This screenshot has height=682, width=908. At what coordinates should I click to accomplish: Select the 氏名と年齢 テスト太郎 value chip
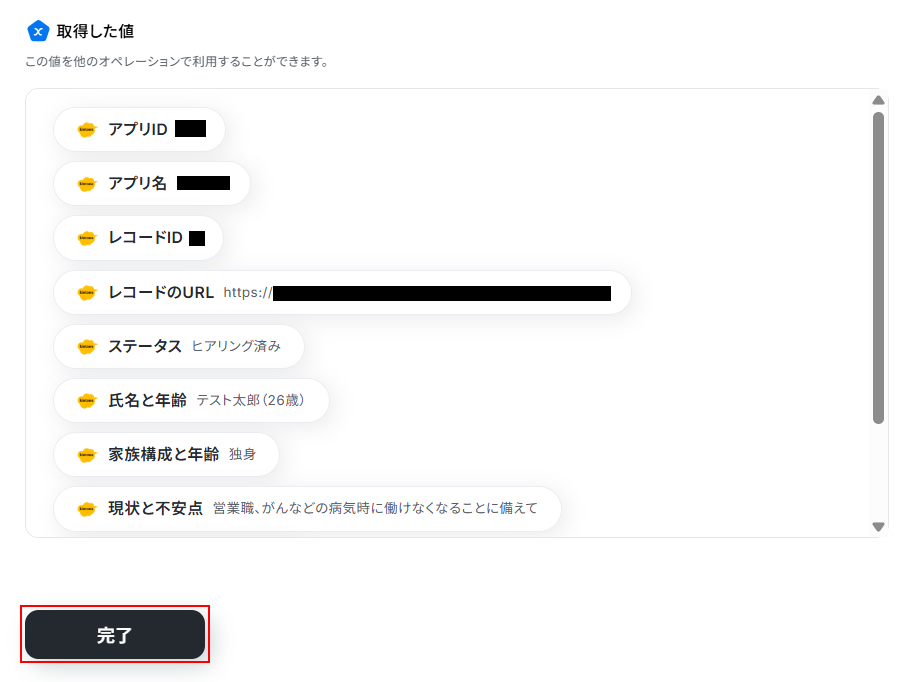point(192,401)
